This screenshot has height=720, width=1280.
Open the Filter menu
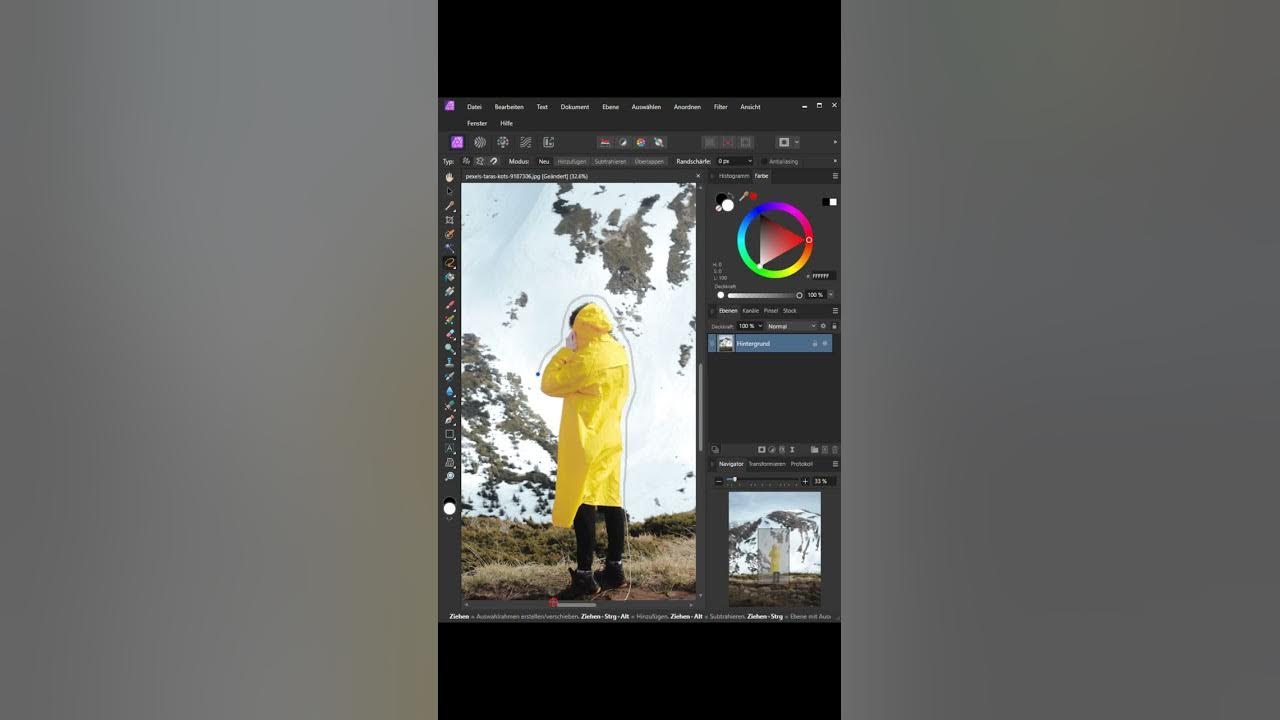(720, 107)
